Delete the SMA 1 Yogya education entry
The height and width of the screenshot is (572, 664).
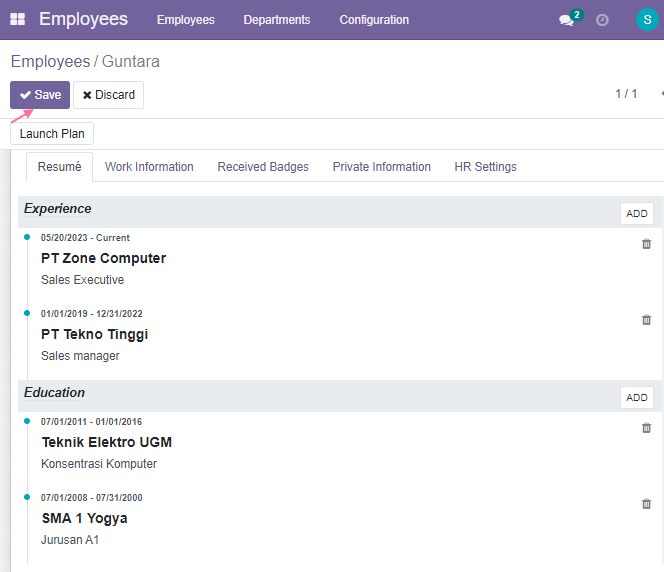[x=646, y=504]
